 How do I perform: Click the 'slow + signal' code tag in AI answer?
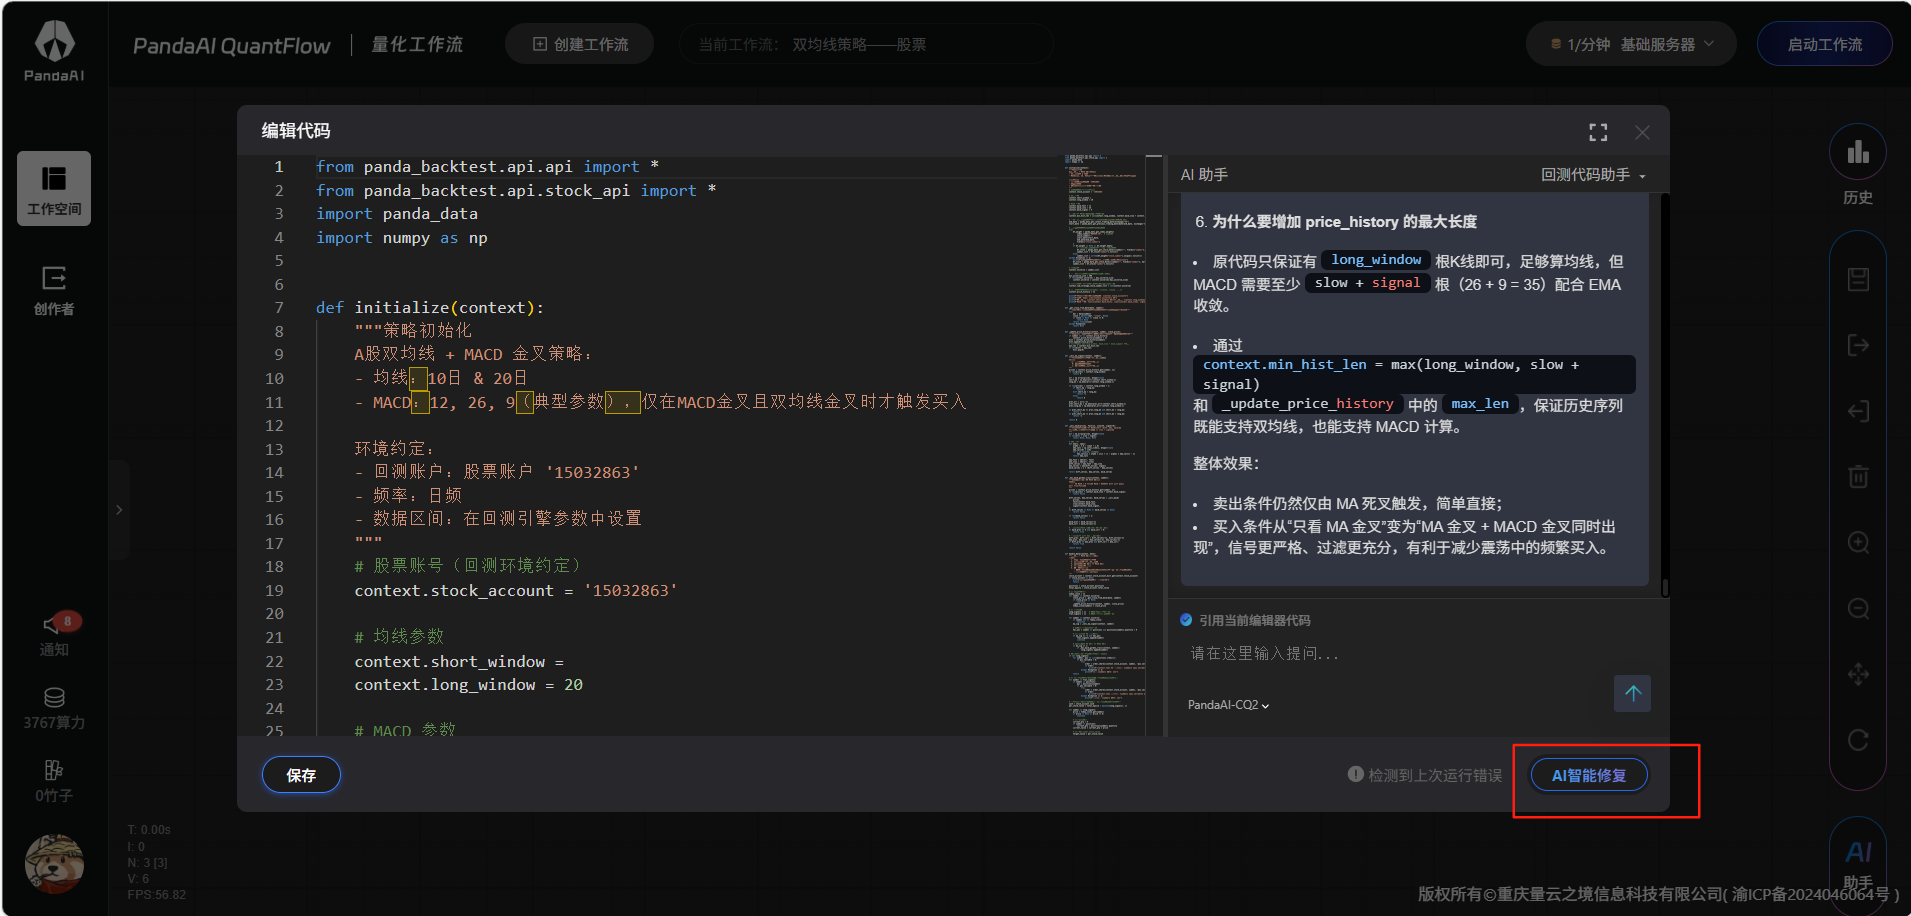pos(1368,283)
